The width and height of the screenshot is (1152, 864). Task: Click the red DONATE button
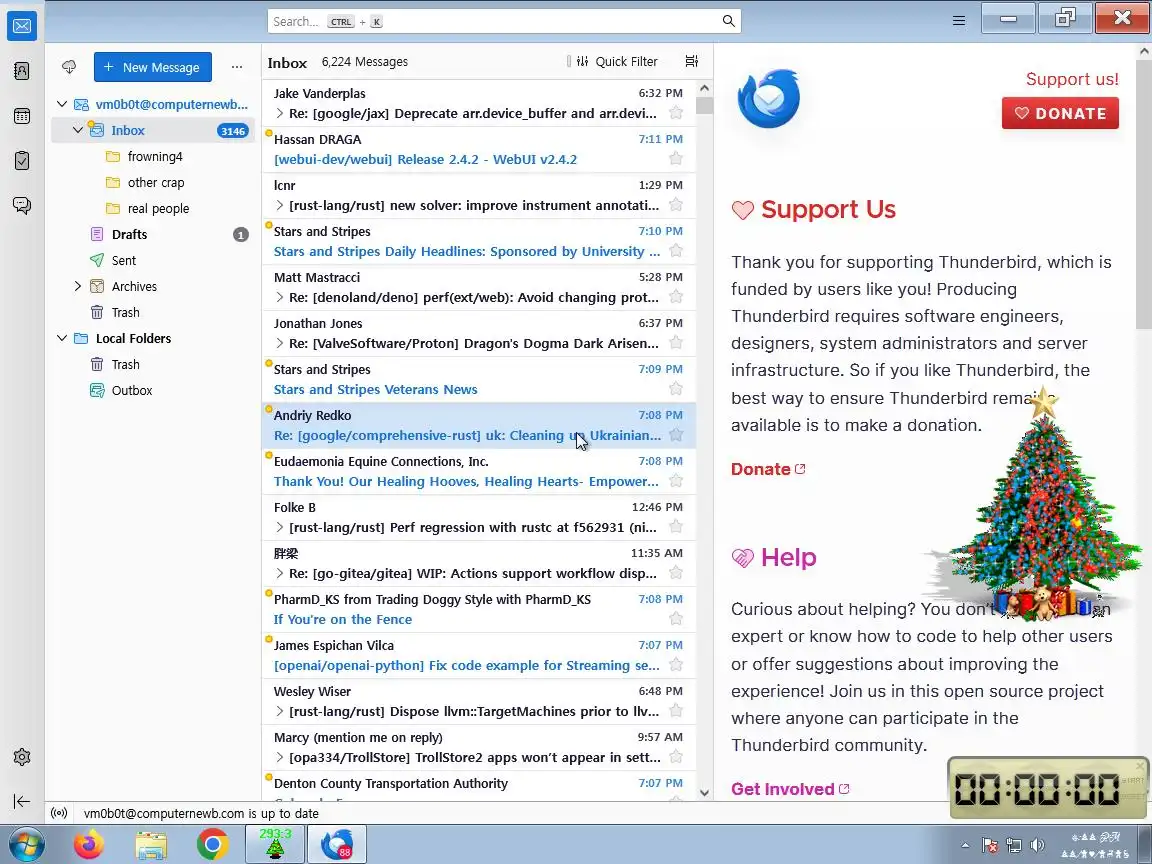tap(1060, 113)
